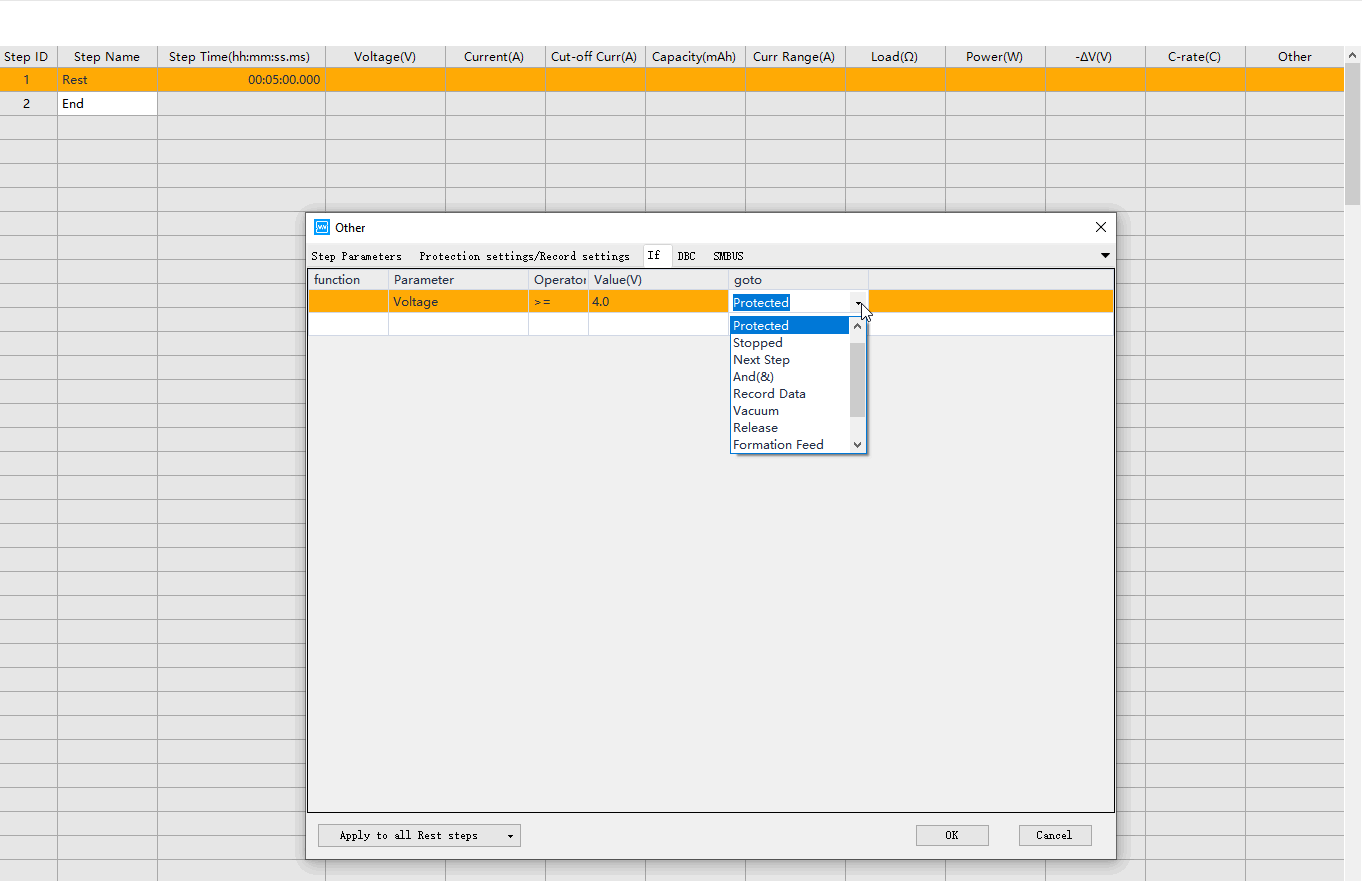Select Record Data goto option
1362x881 pixels.
(x=769, y=394)
